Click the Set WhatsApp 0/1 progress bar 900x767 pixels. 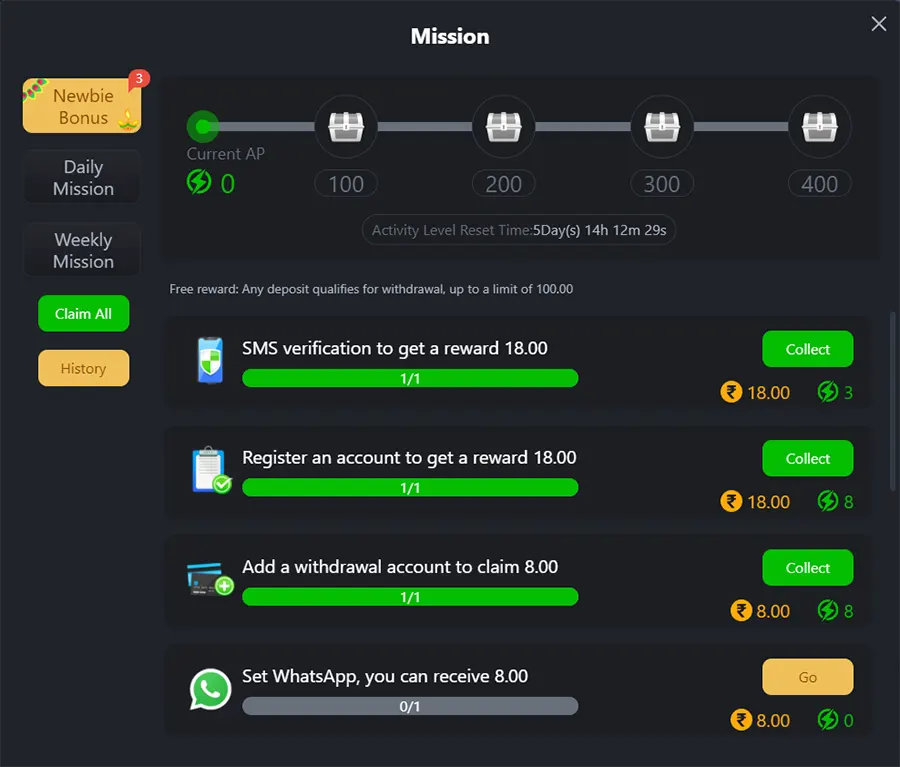point(410,706)
